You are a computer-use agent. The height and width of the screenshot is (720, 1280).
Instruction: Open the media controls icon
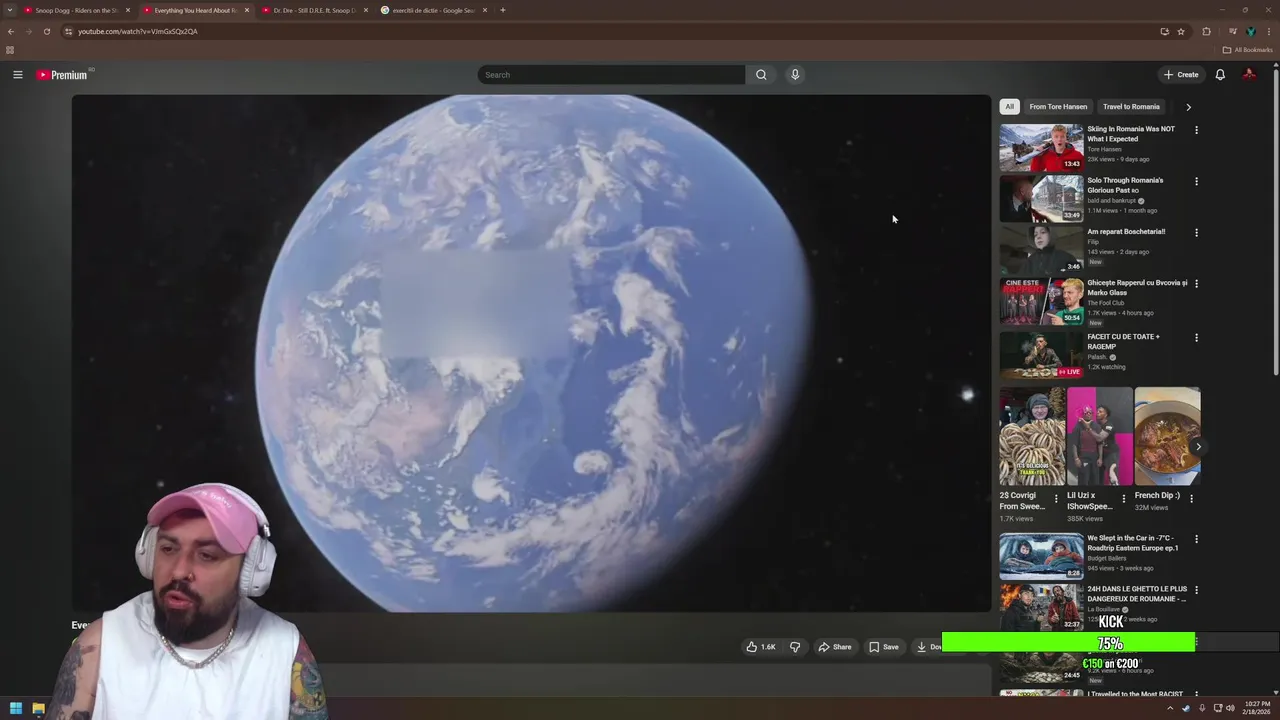[1233, 31]
